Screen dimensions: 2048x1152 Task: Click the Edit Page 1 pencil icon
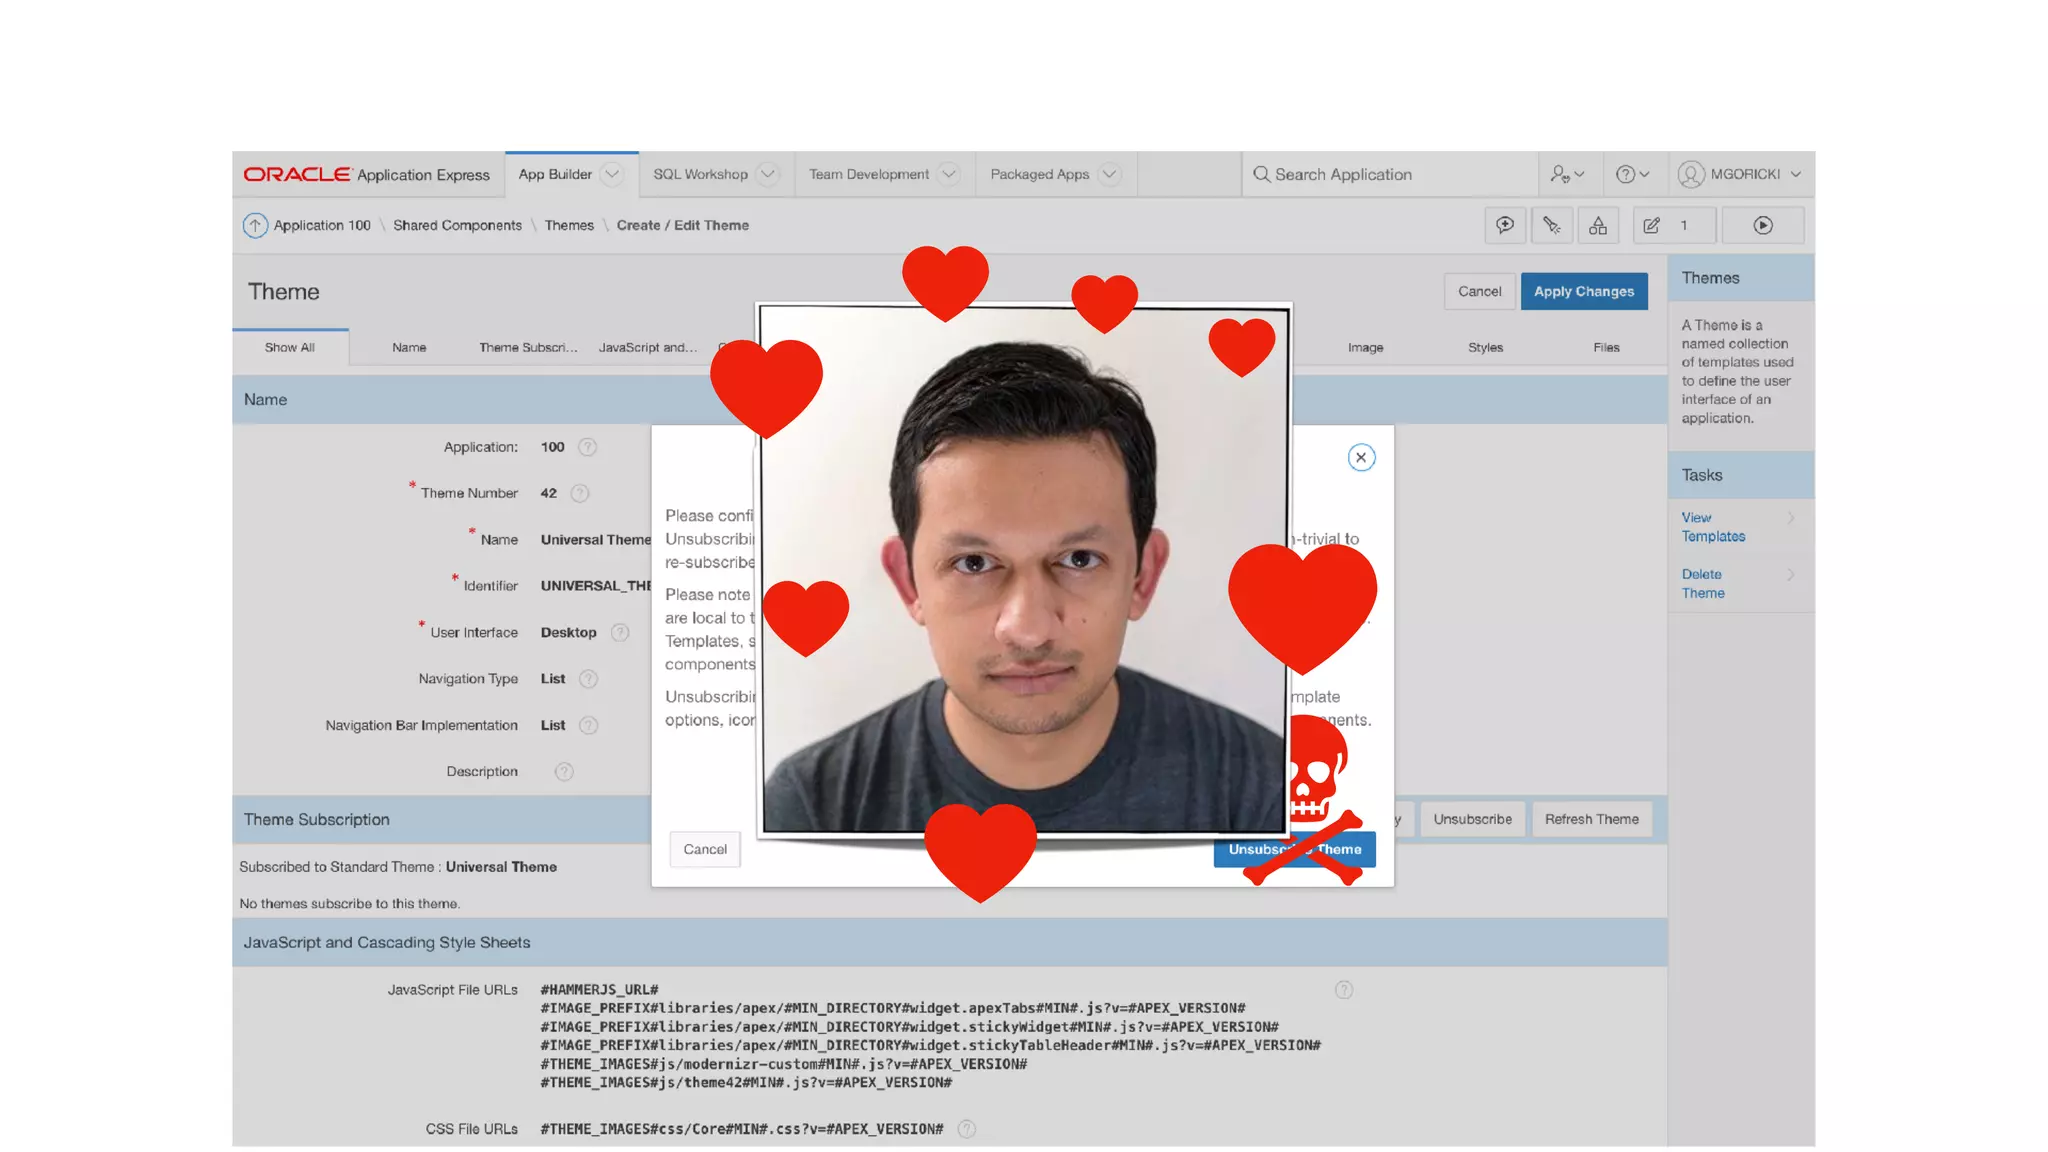tap(1652, 225)
